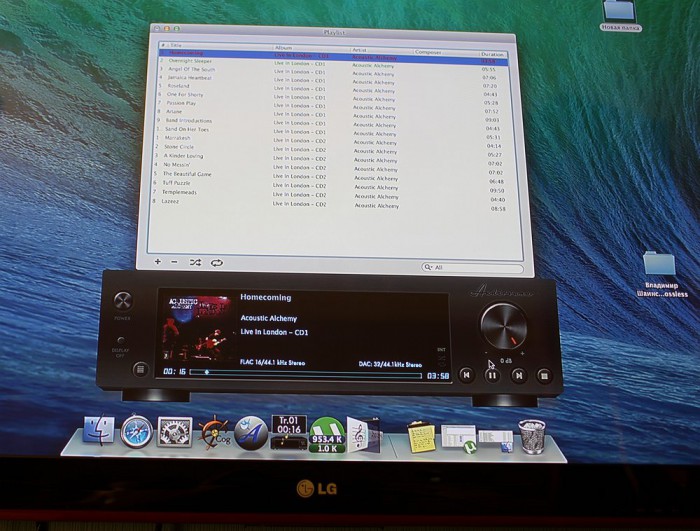This screenshot has width=700, height=531.
Task: Click the playlist search field
Action: point(472,268)
